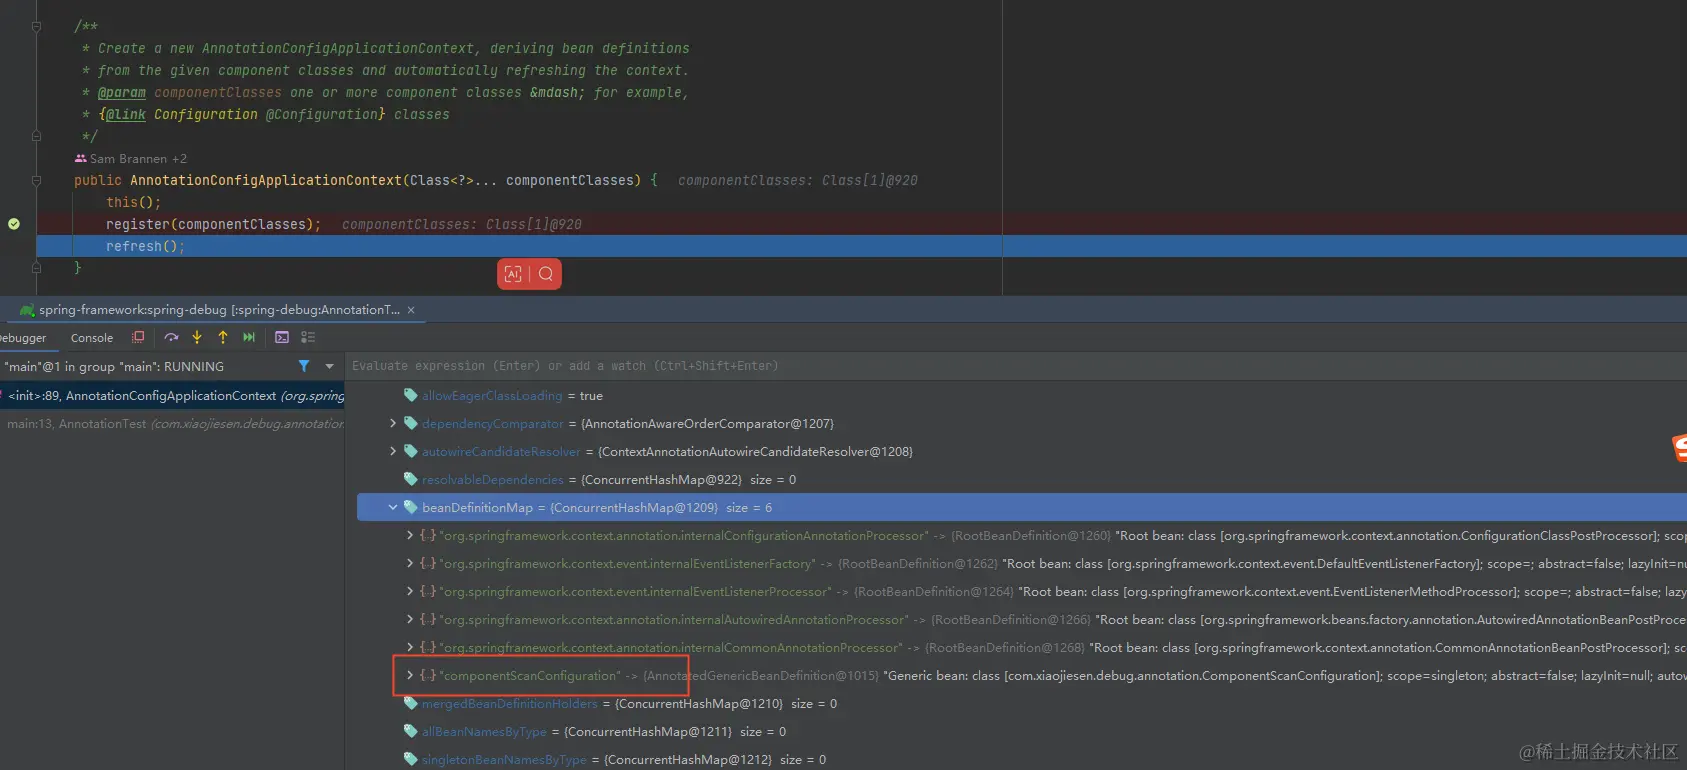Click the tag icon beside singletonBeanNamesByType
Image resolution: width=1687 pixels, height=770 pixels.
point(410,759)
